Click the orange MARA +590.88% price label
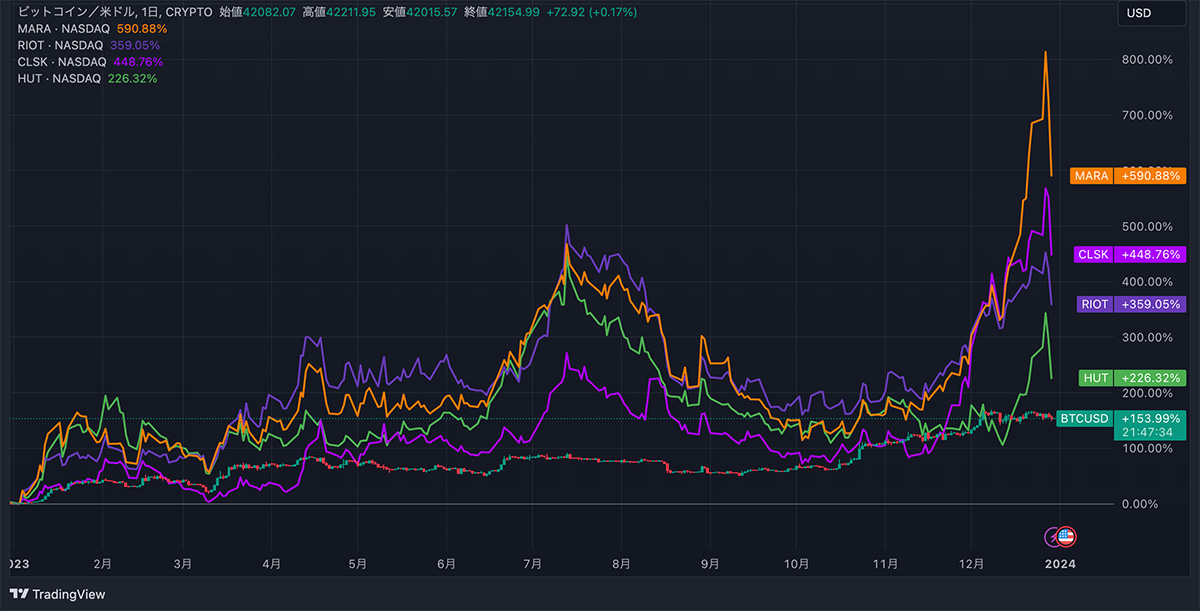 [x=1127, y=175]
